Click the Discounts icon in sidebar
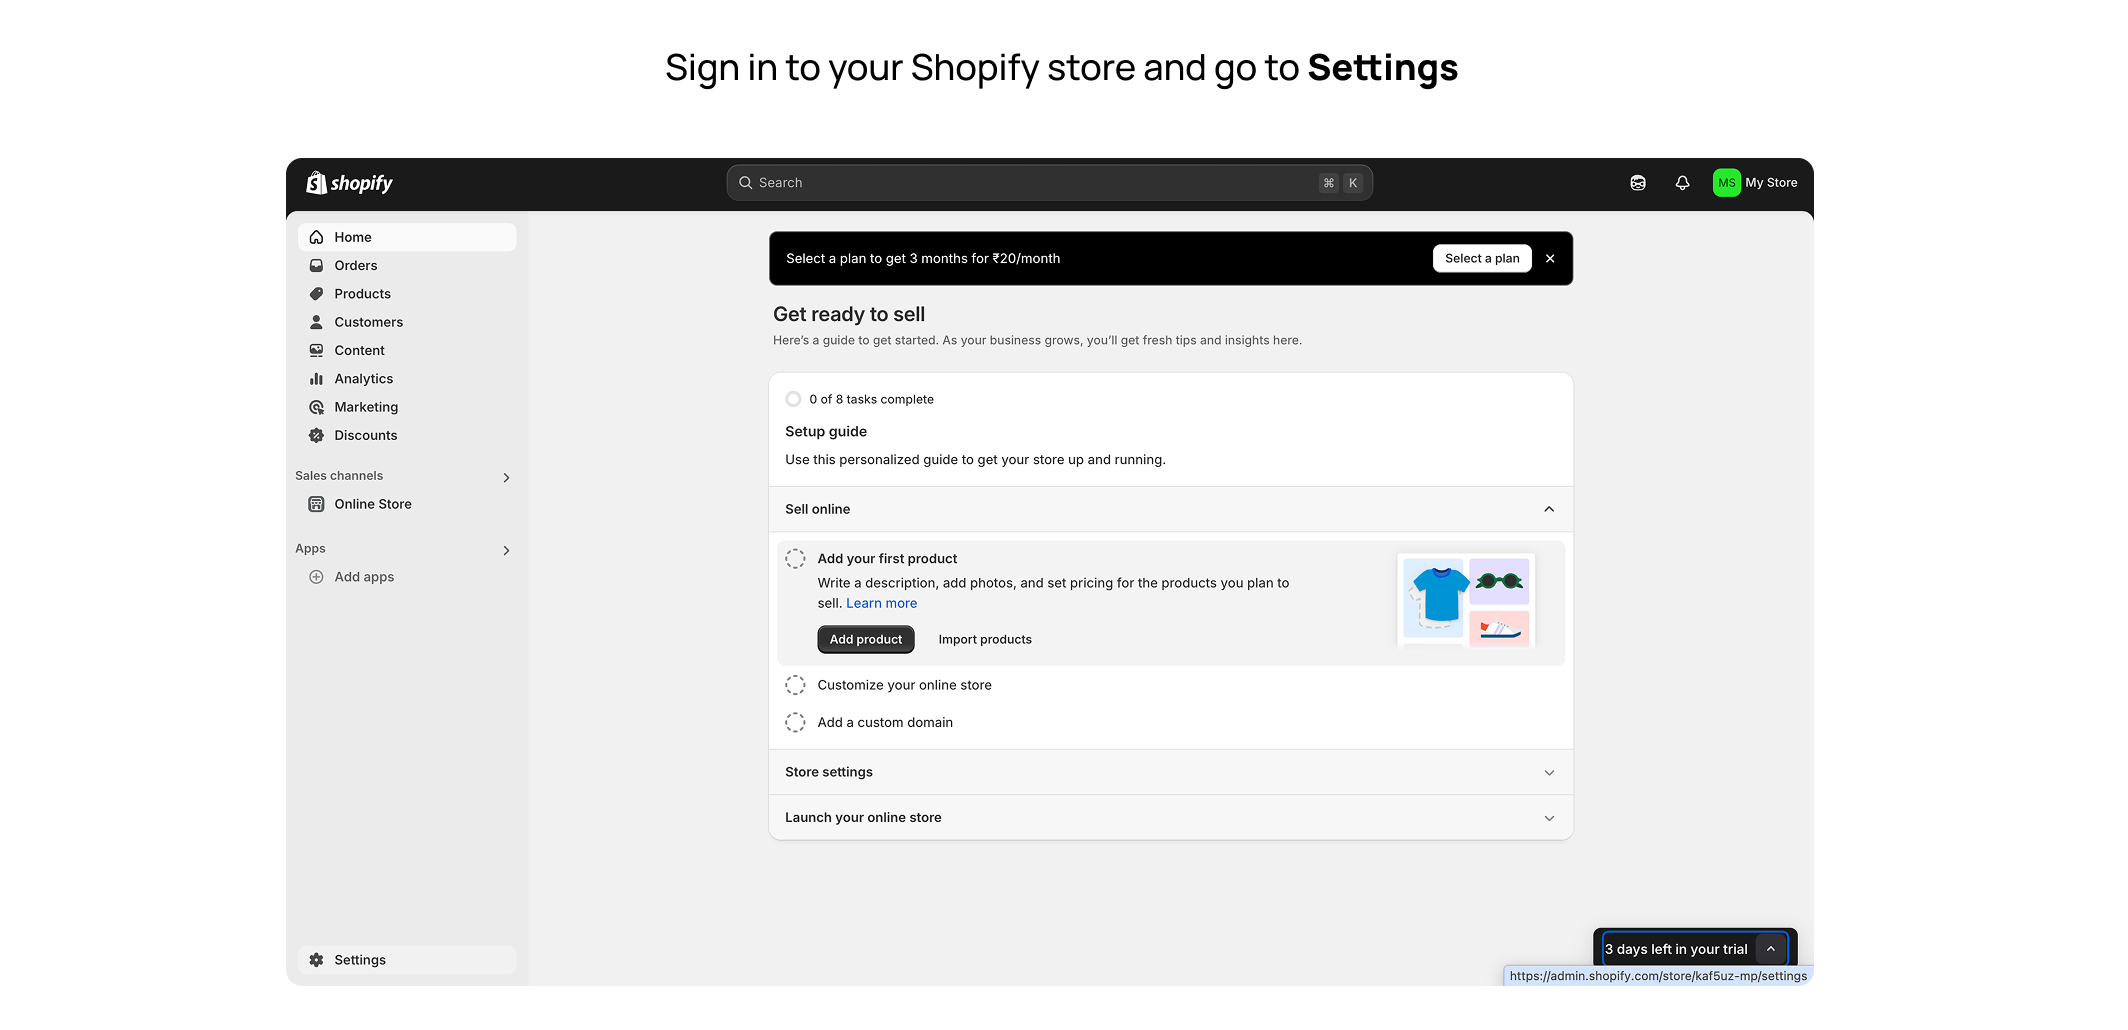 point(317,435)
